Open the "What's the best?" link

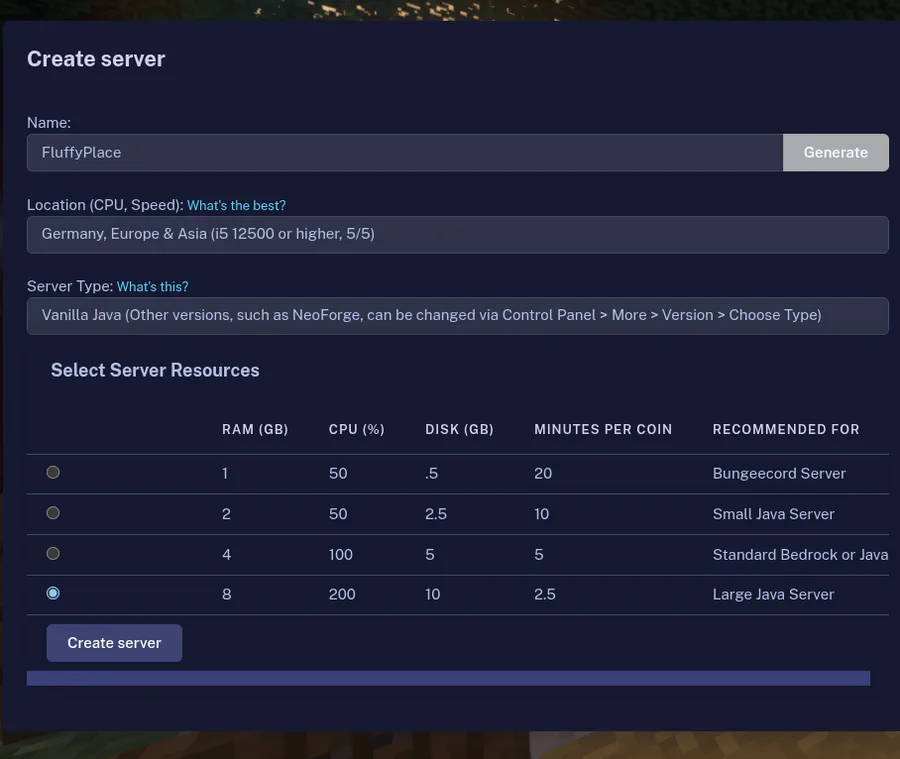[x=236, y=205]
